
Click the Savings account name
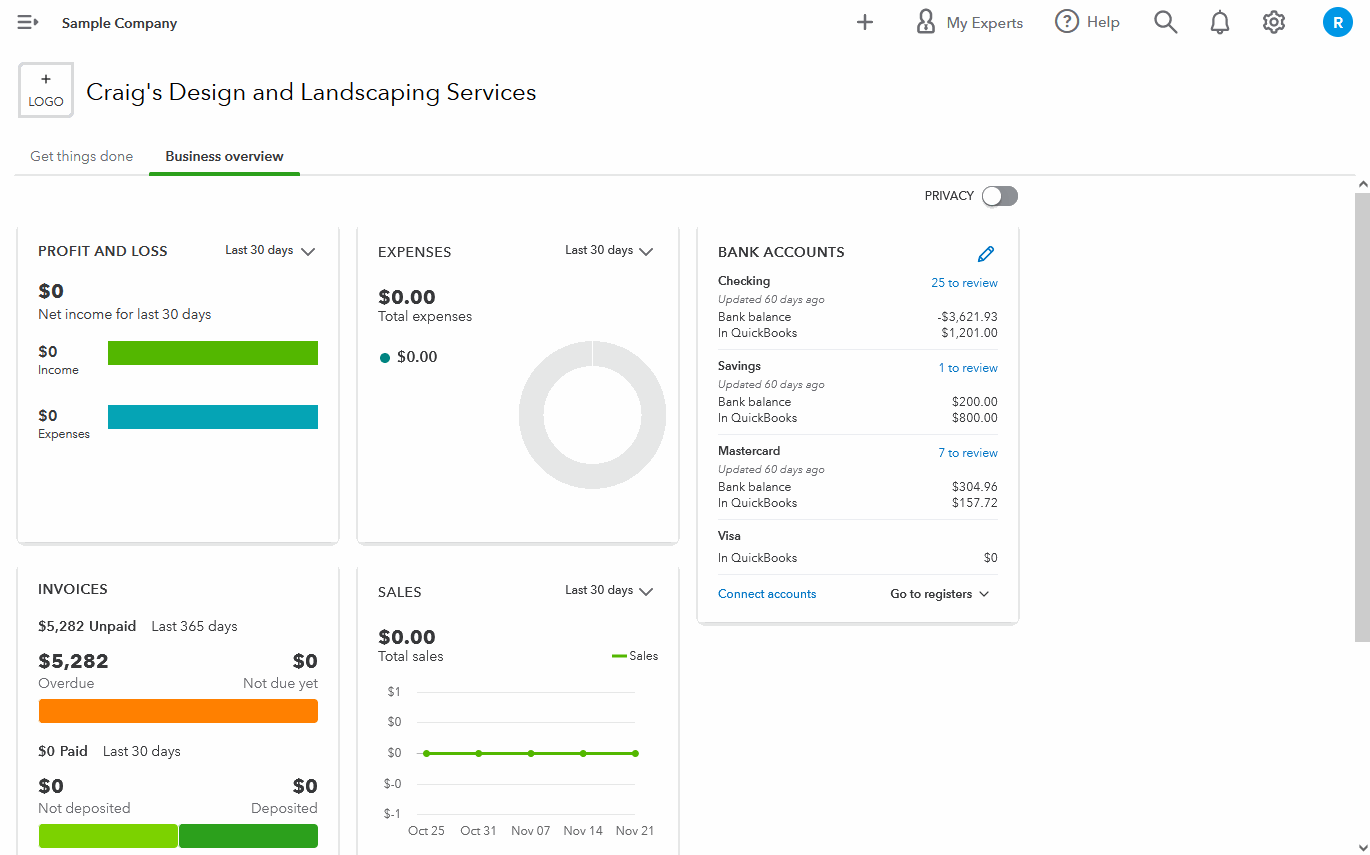[x=739, y=366]
